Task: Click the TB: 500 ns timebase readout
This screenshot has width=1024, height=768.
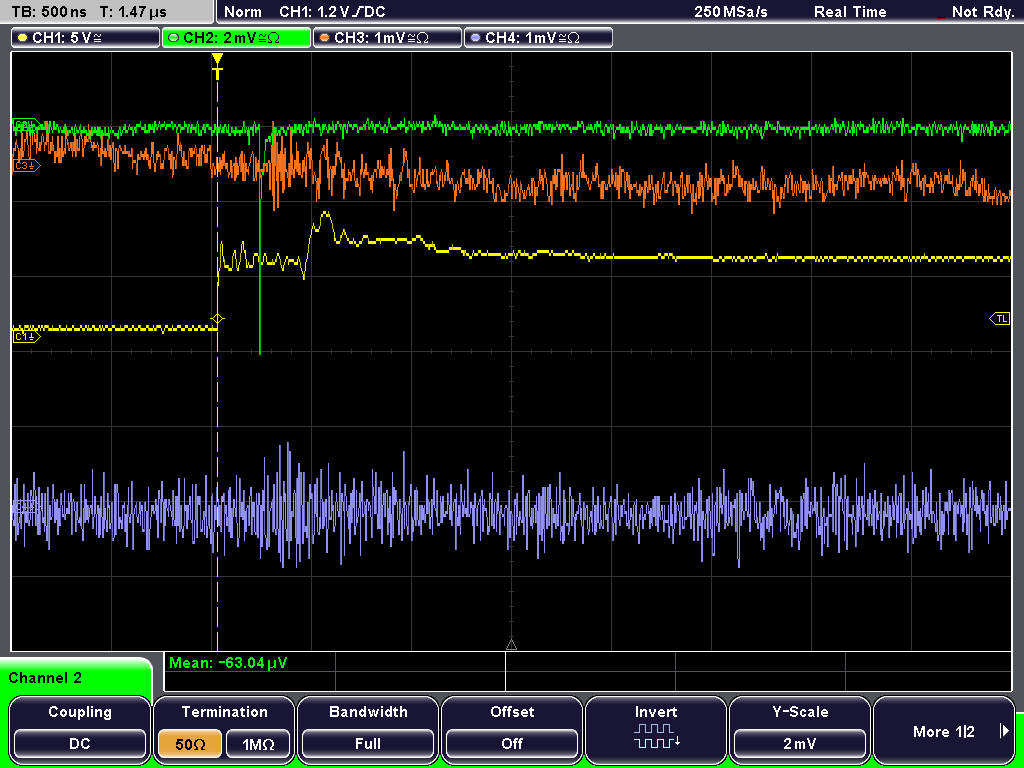Action: click(48, 12)
